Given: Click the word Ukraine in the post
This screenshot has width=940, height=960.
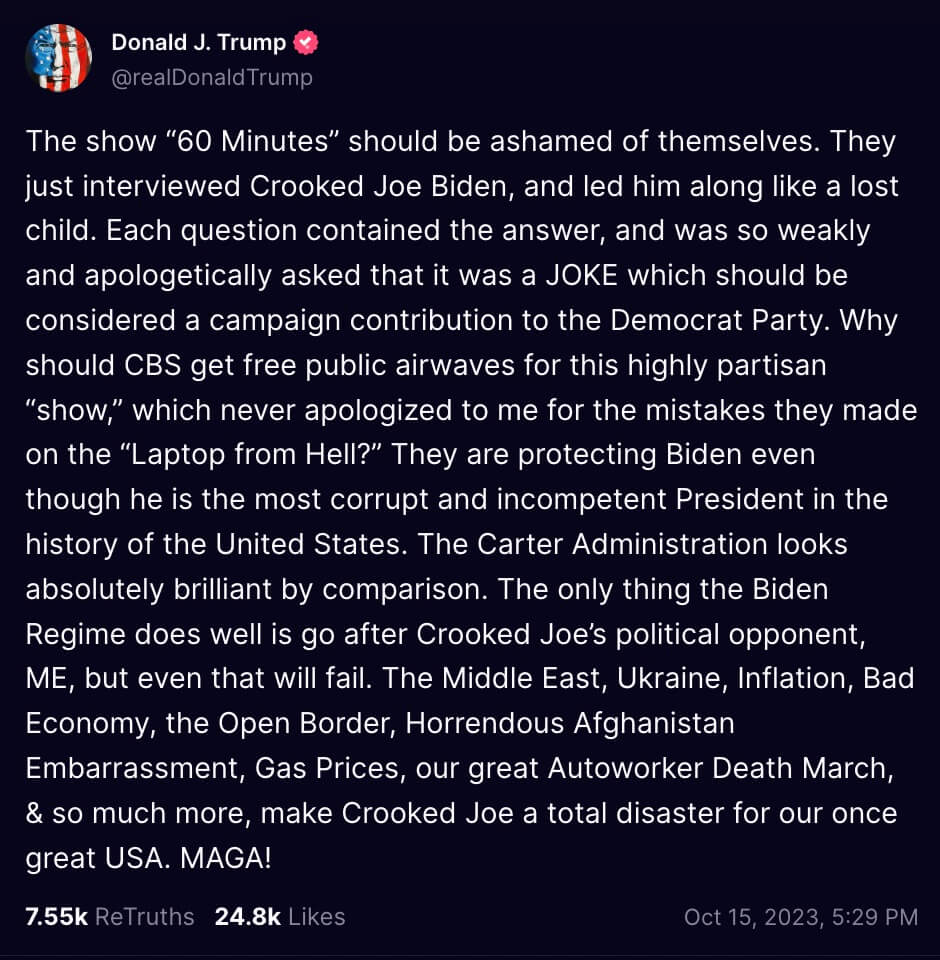Looking at the screenshot, I should [x=671, y=678].
